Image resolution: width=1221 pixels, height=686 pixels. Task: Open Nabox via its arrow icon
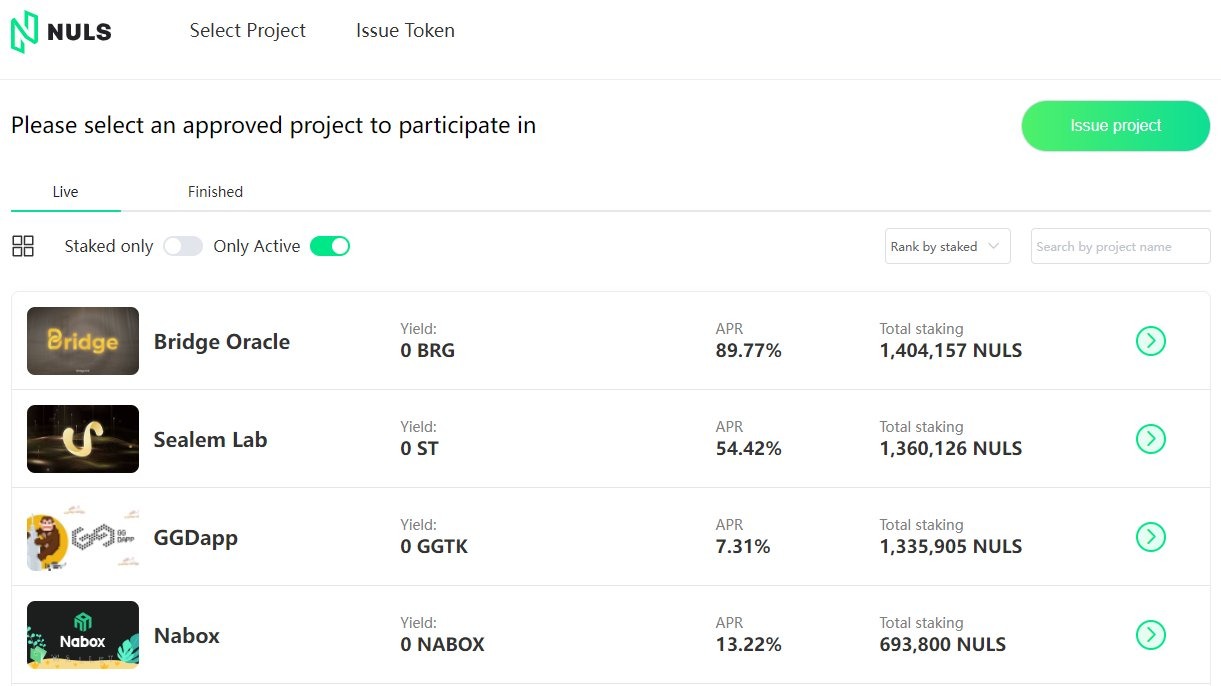click(1151, 635)
